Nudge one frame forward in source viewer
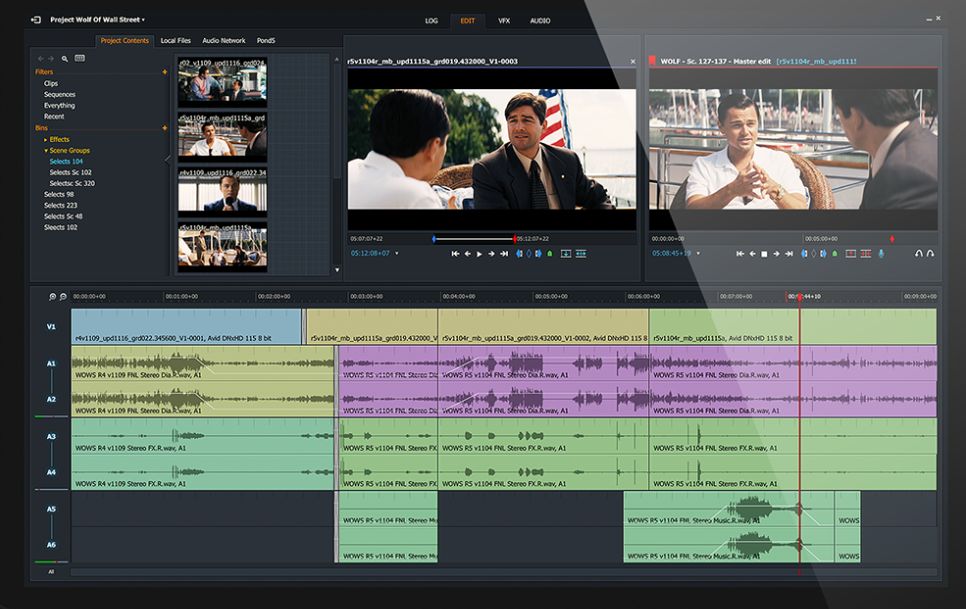This screenshot has height=609, width=966. 491,254
